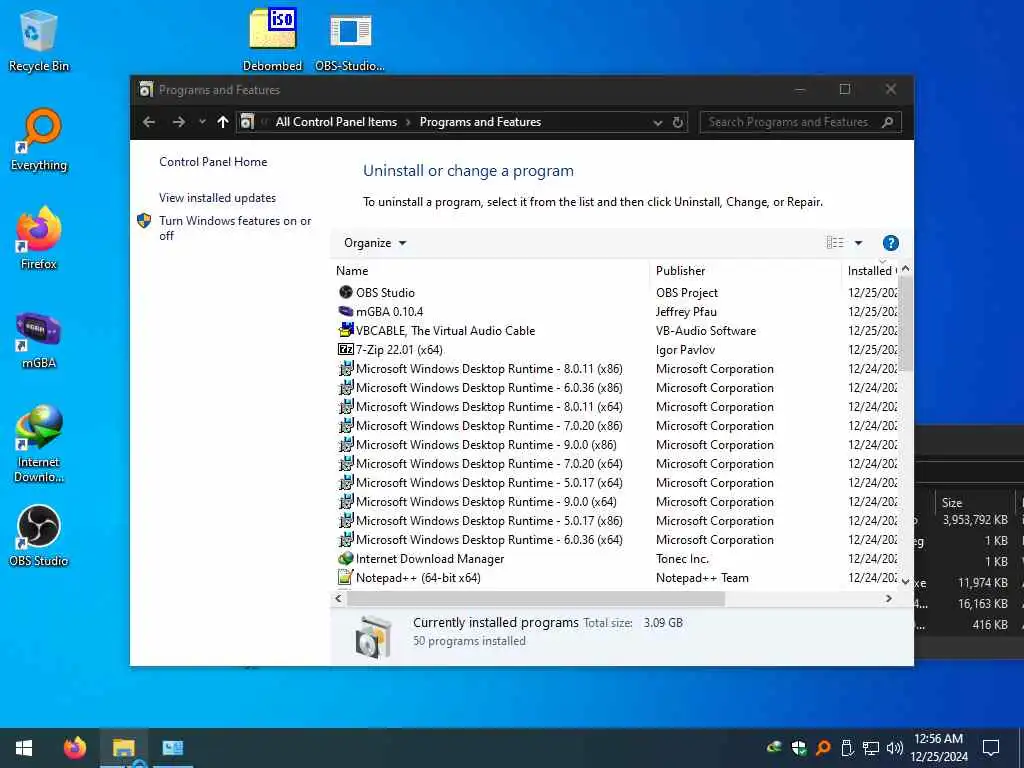The image size is (1024, 768).
Task: Click the Igor Pavlov publisher cell
Action: [685, 349]
